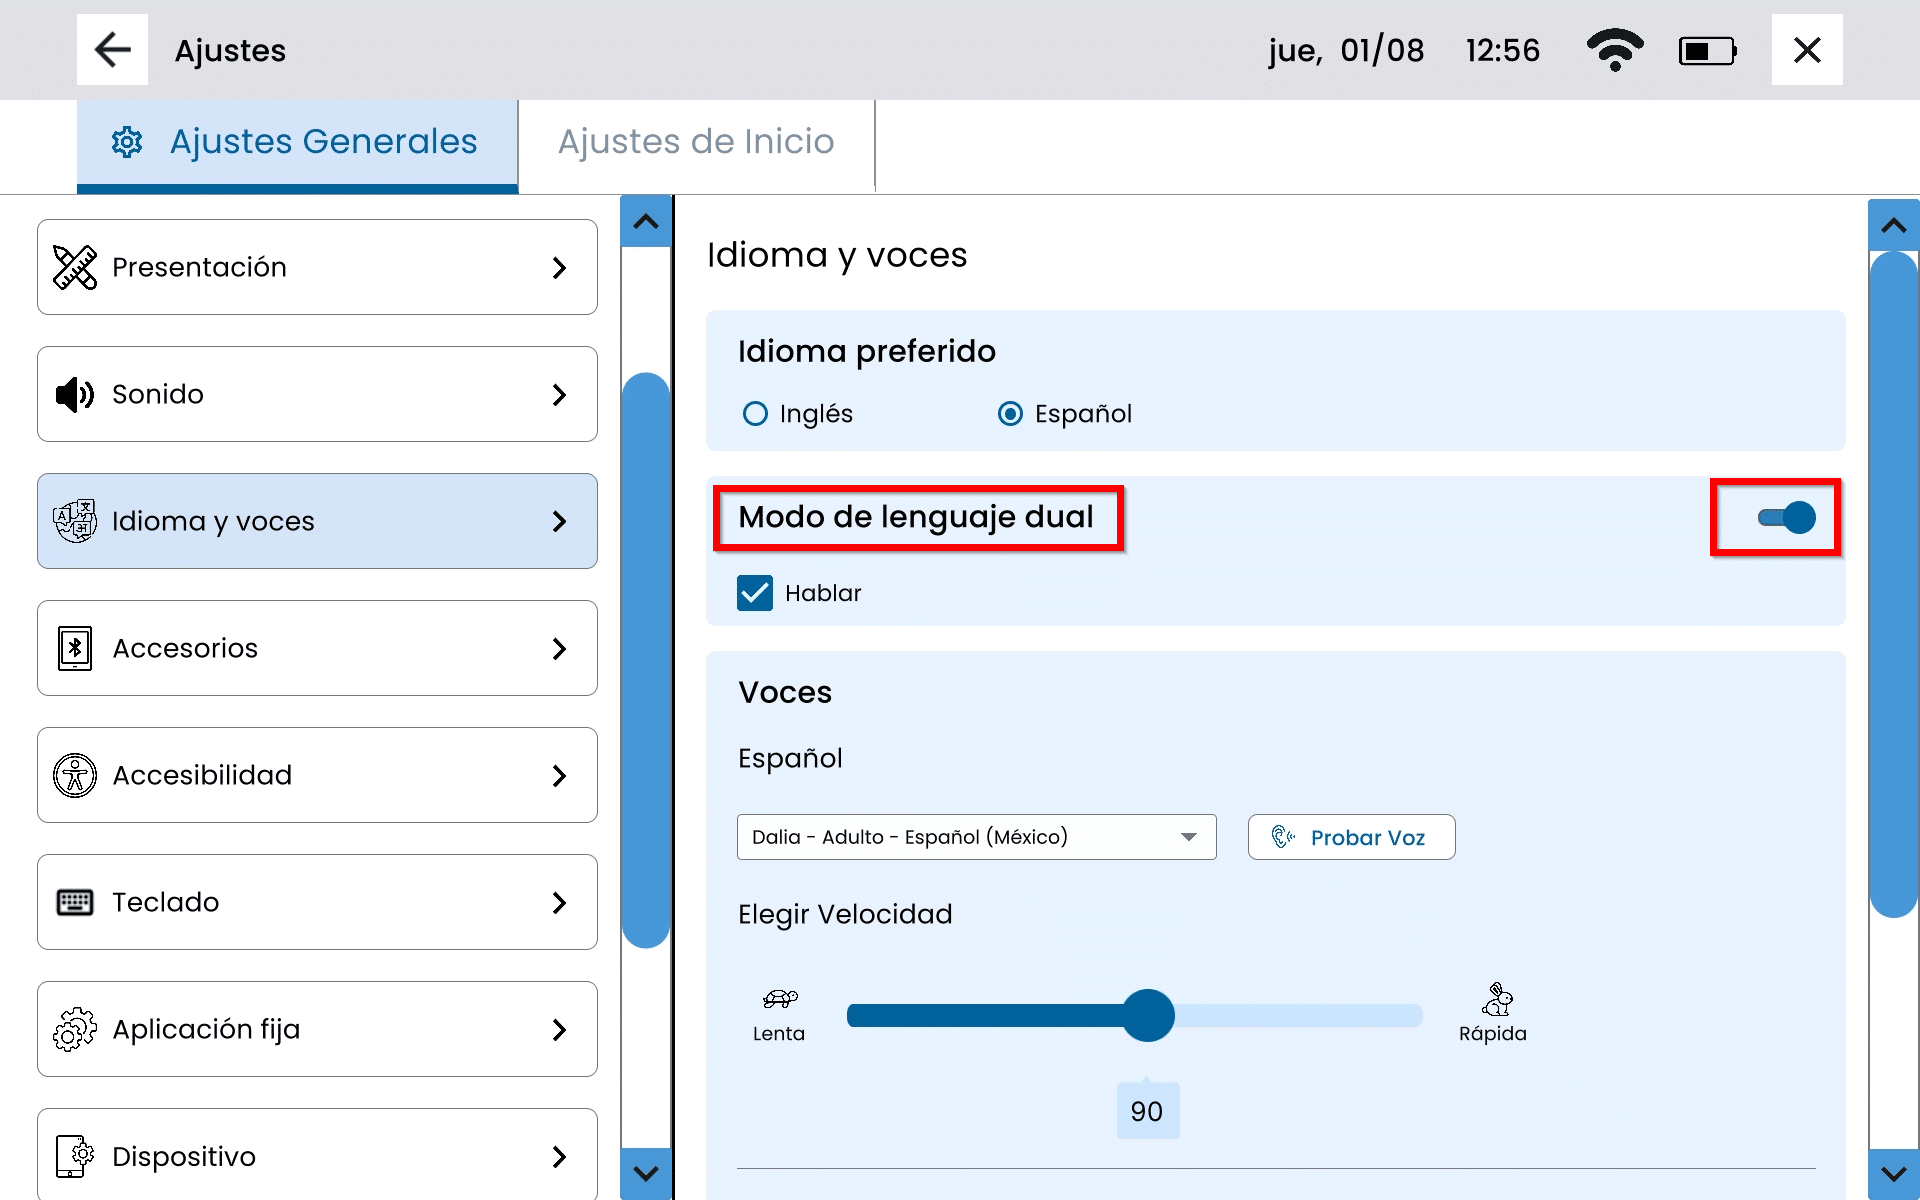
Task: Click the back arrow icon
Action: coord(112,50)
